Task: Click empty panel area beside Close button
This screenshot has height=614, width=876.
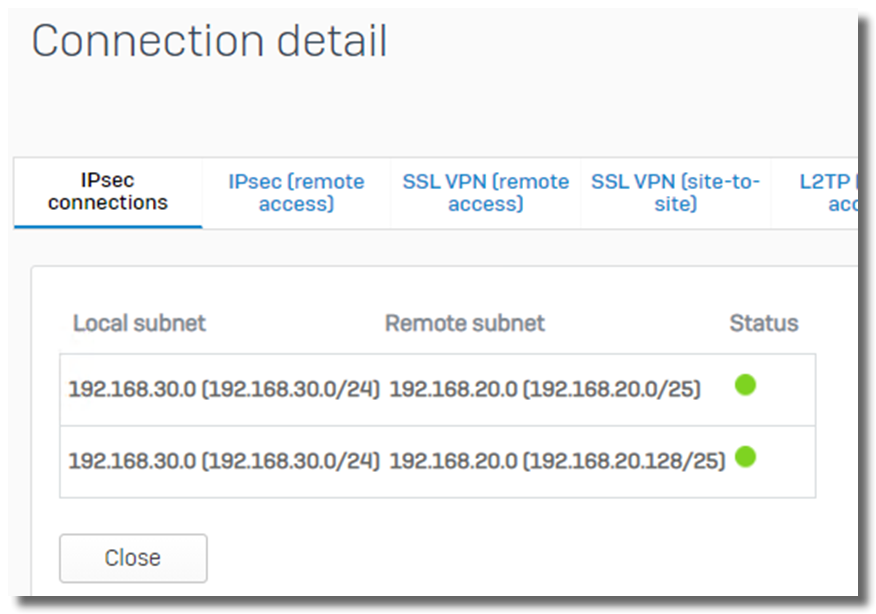Action: (x=503, y=558)
